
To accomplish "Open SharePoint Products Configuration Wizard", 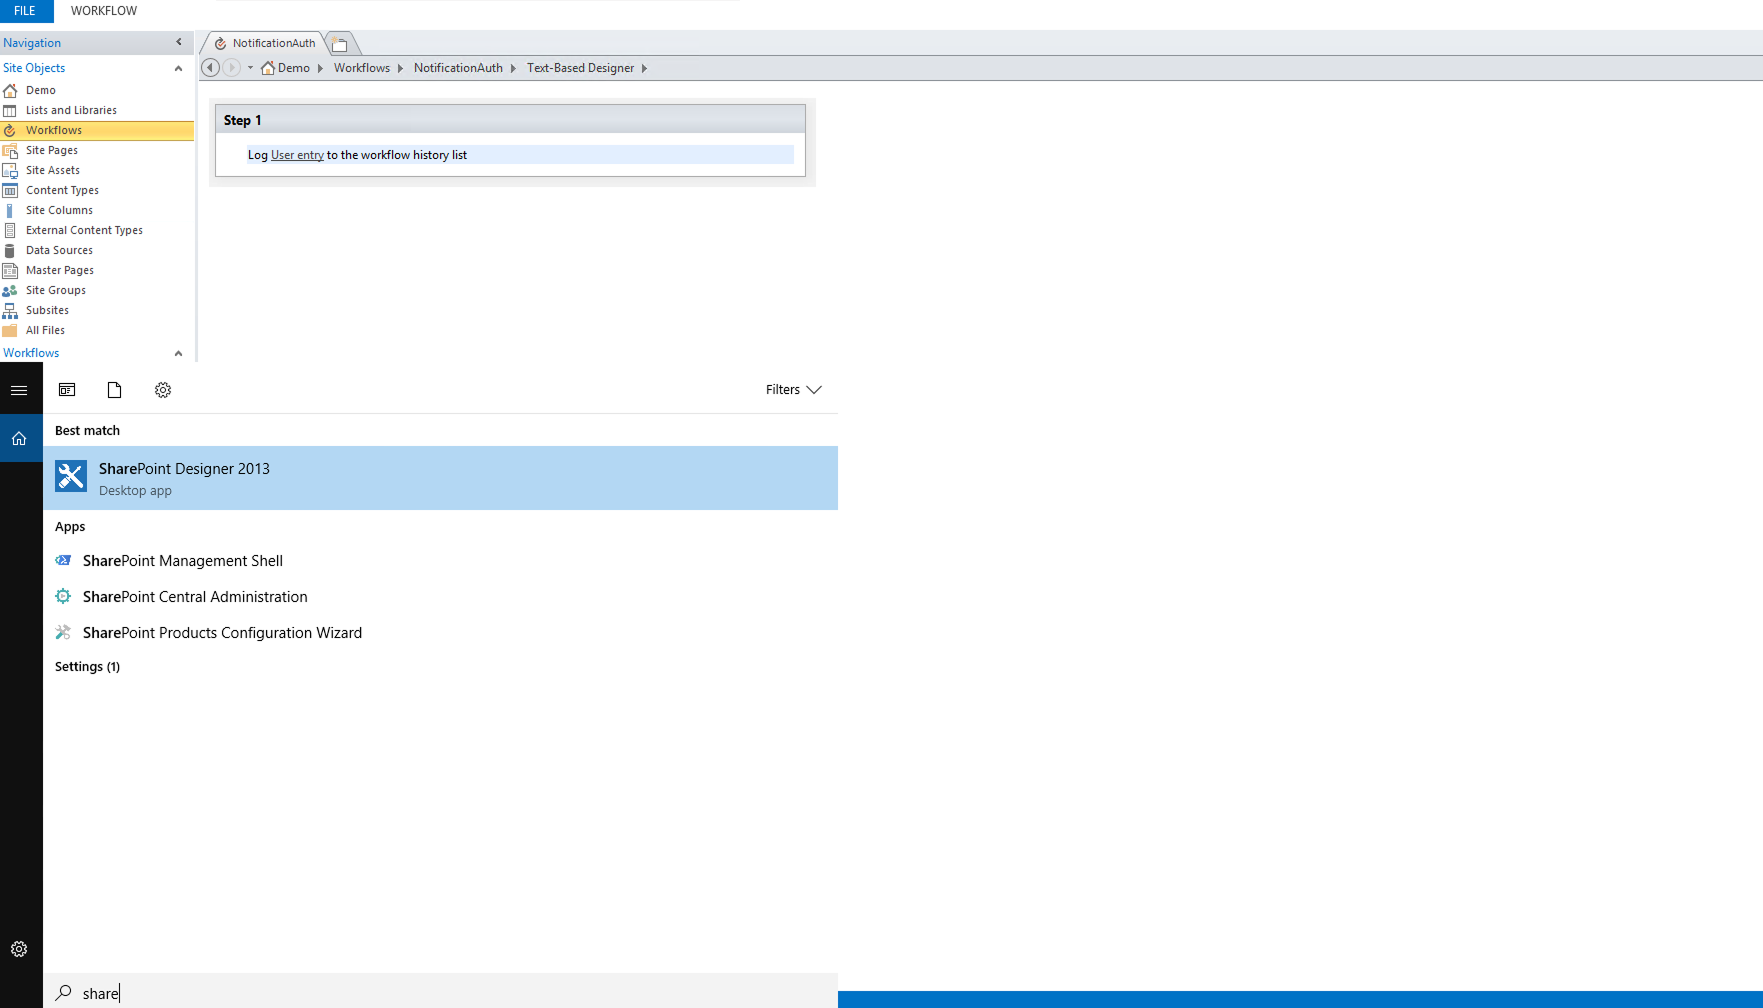I will click(440, 633).
